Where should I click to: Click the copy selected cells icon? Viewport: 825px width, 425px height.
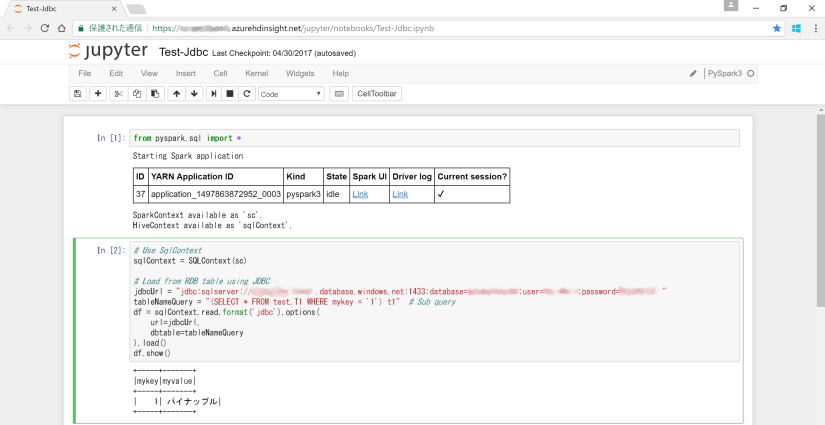(x=137, y=94)
